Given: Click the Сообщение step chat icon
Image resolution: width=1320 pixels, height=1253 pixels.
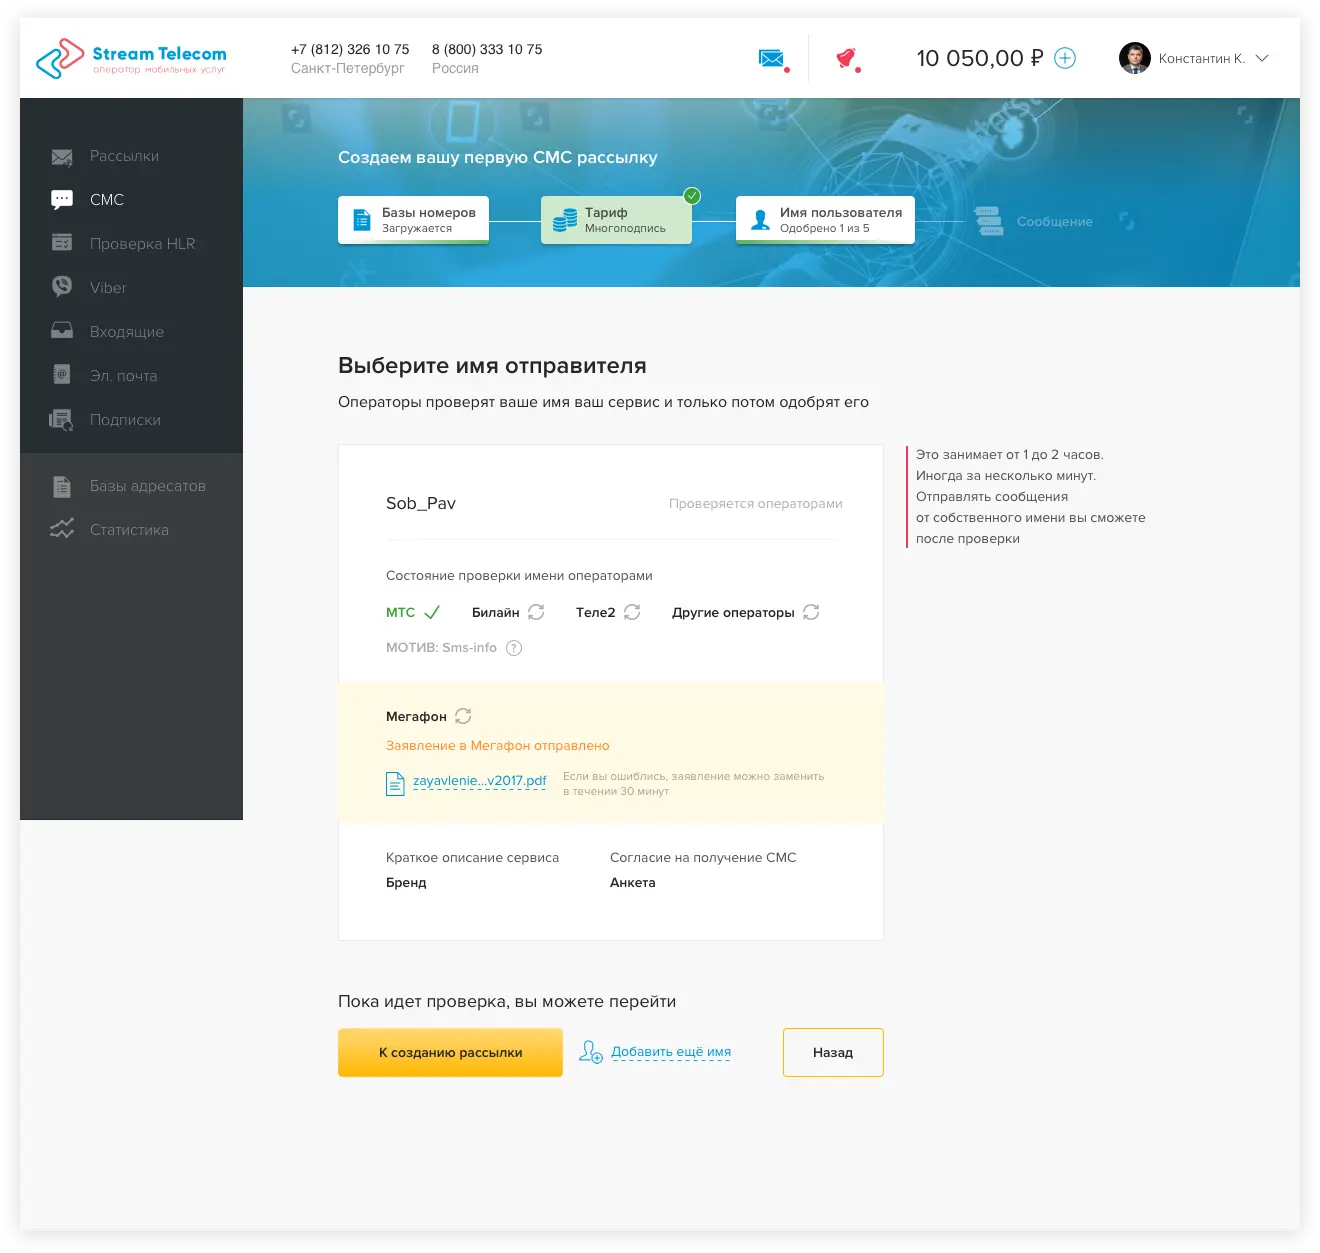Looking at the screenshot, I should pyautogui.click(x=989, y=221).
